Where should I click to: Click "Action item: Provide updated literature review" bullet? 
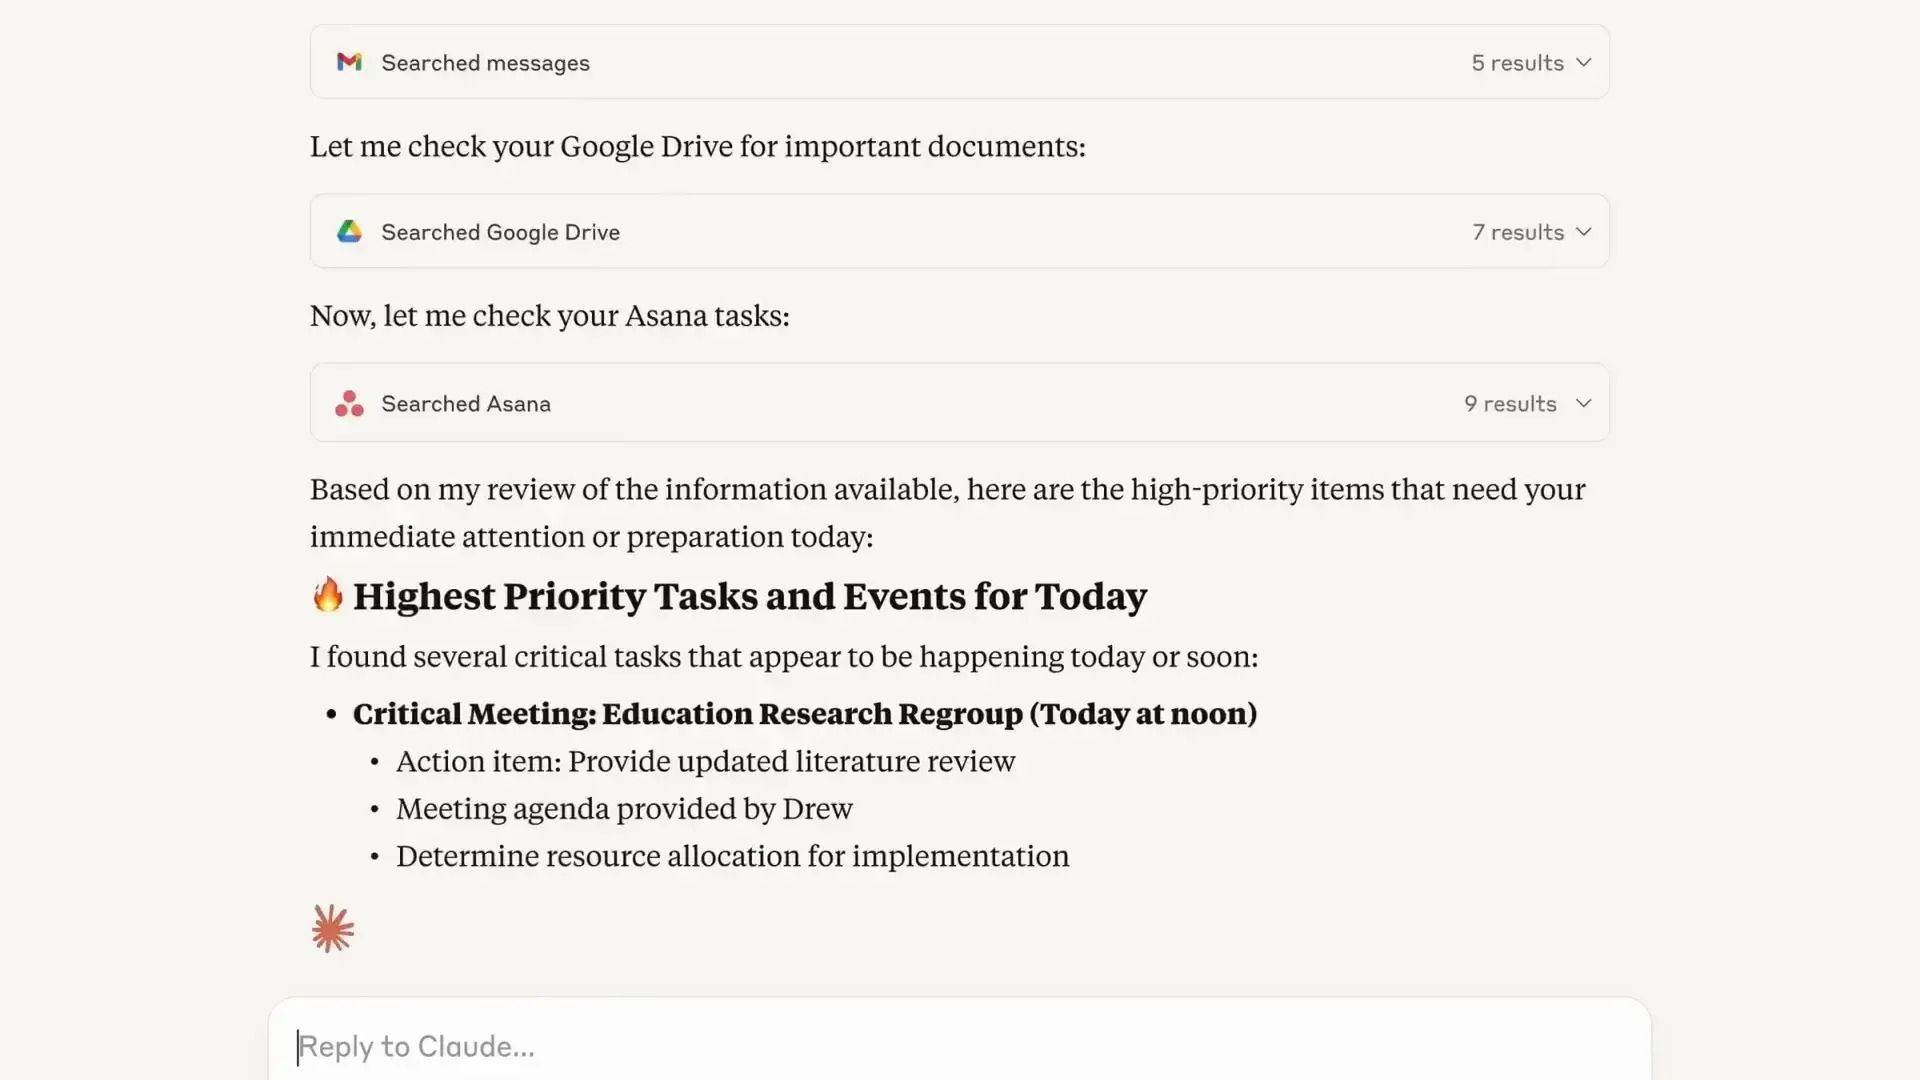pyautogui.click(x=705, y=762)
